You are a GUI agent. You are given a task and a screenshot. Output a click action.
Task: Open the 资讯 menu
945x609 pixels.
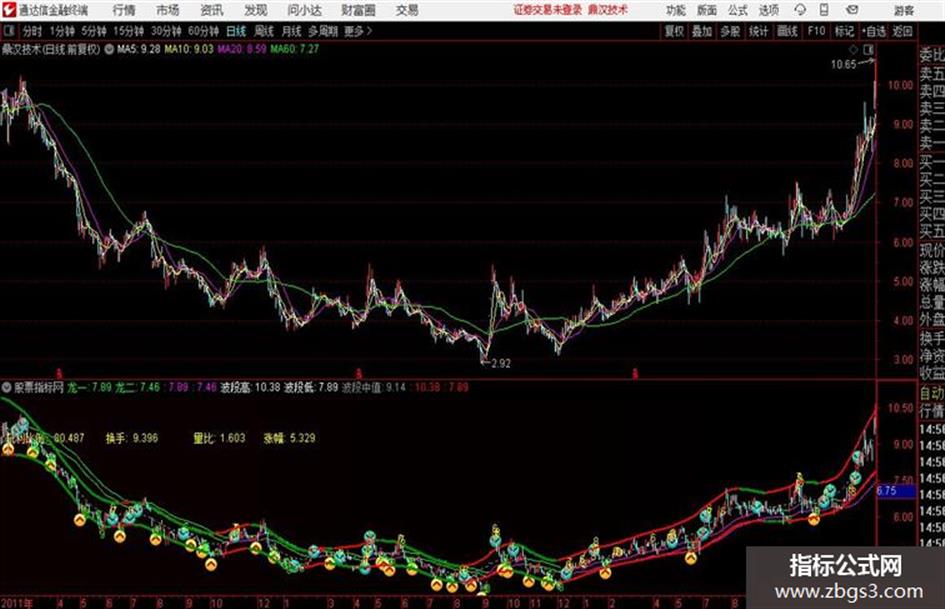212,10
